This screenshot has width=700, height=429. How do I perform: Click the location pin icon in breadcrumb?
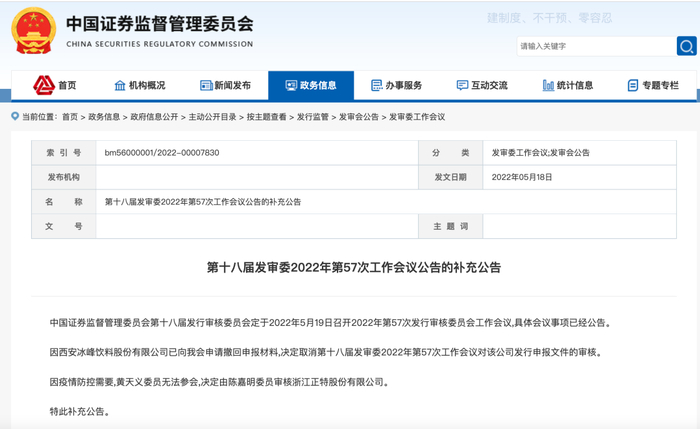pos(15,117)
